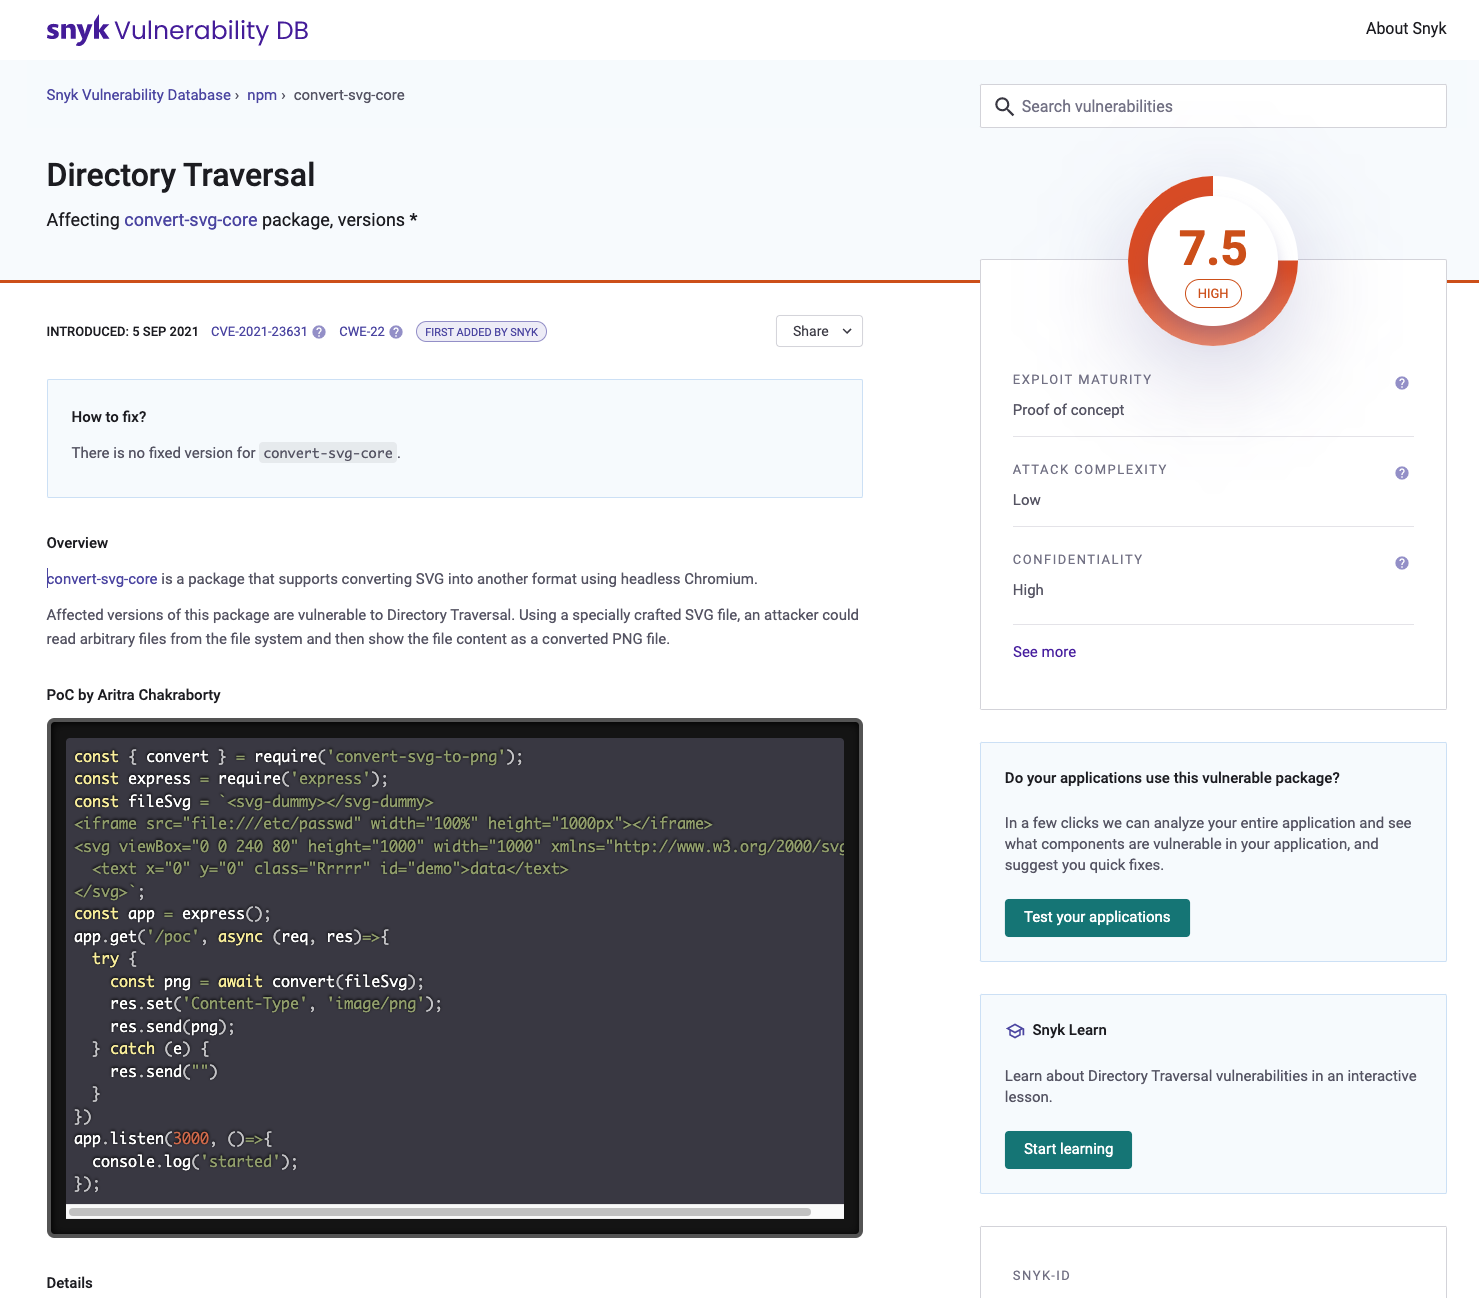Click the CONFIDENTIALITY label
The height and width of the screenshot is (1298, 1479).
pos(1078,560)
